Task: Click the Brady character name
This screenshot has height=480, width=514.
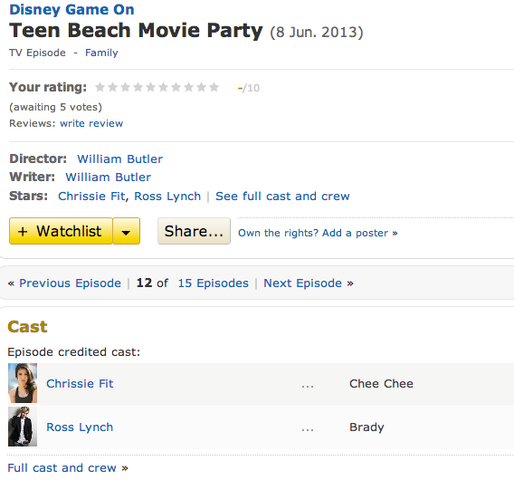Action: pos(367,427)
